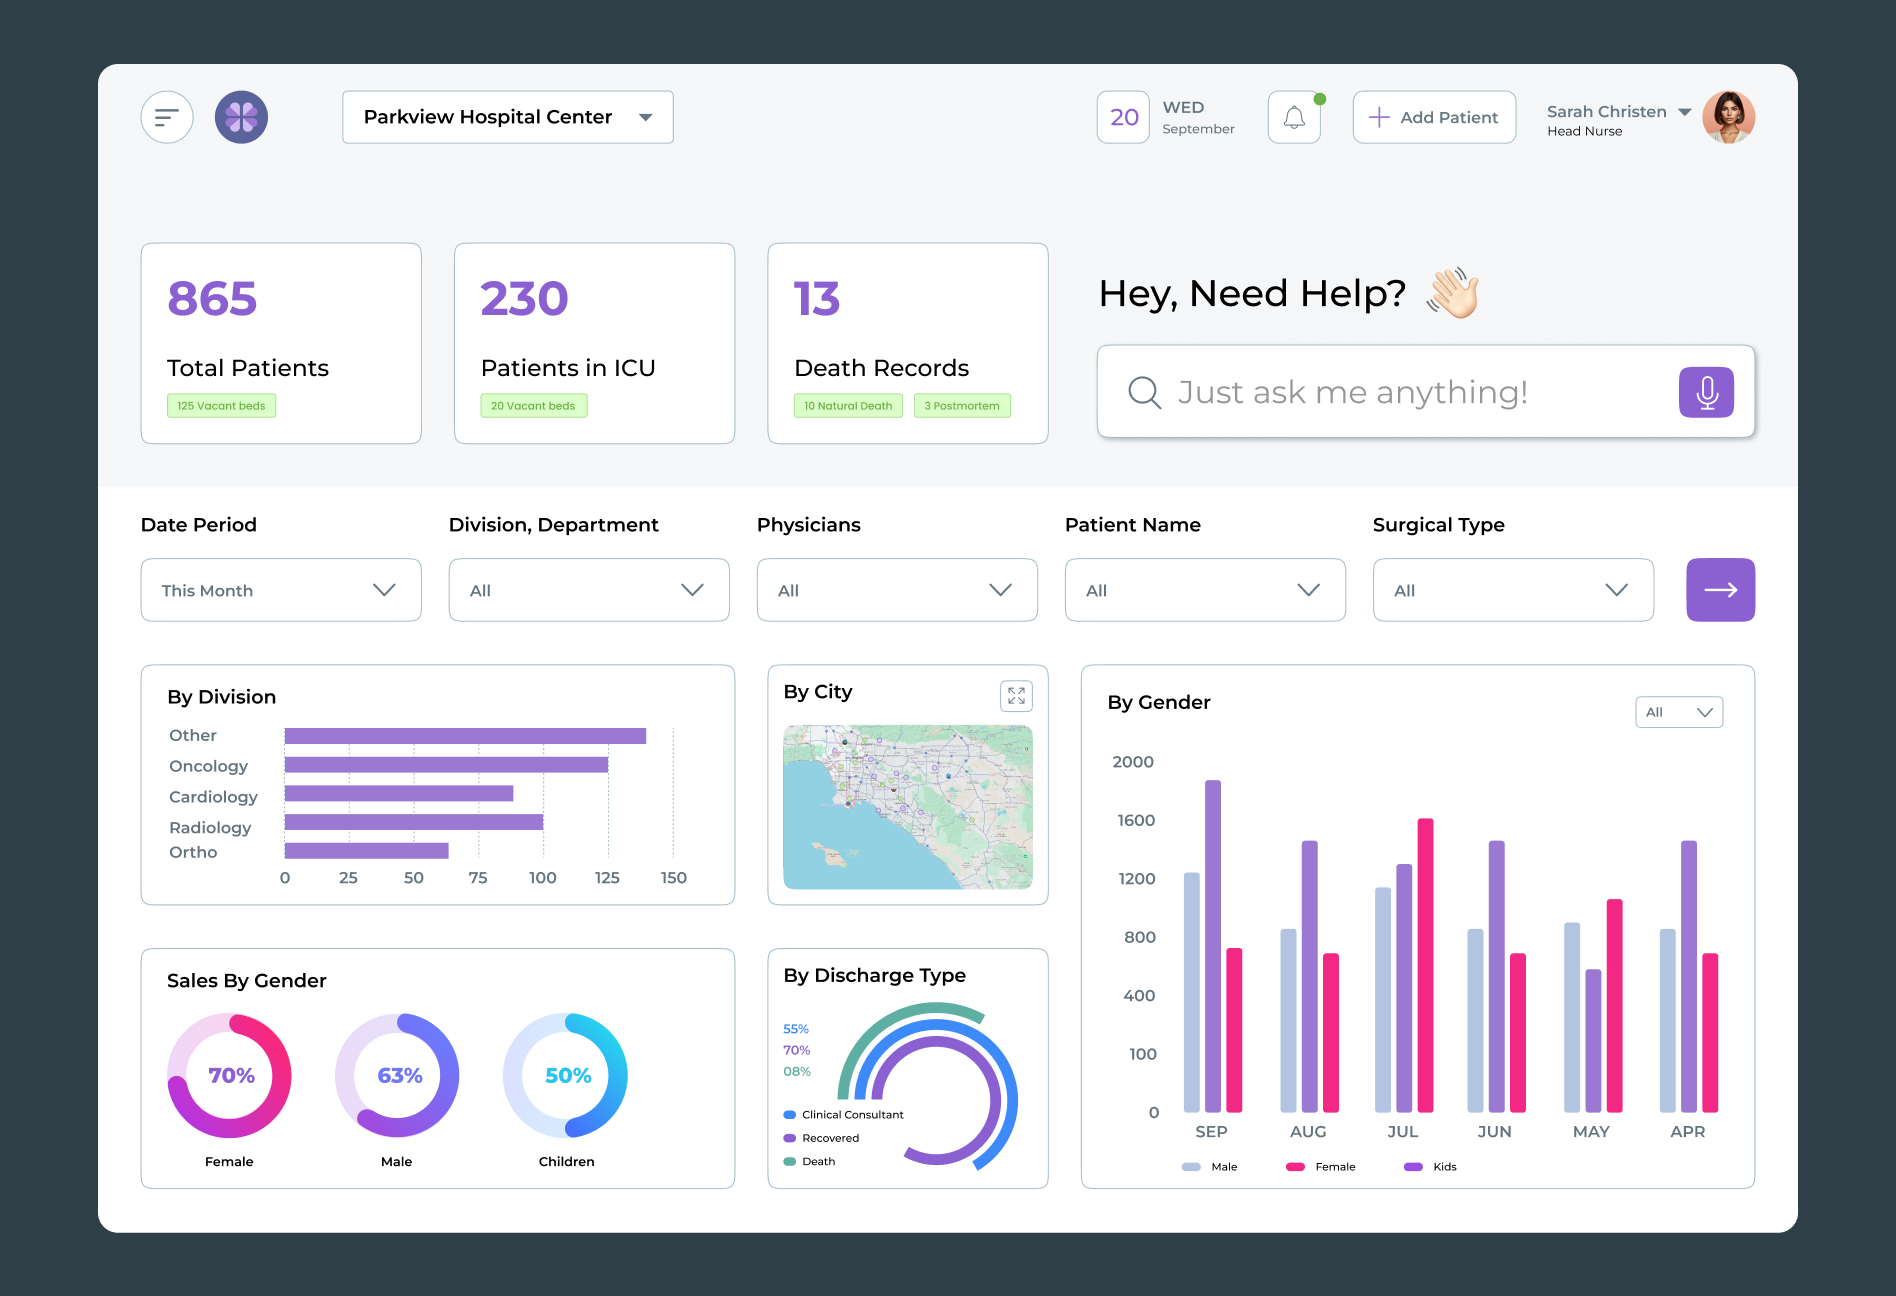Expand the By City map fullscreen
The width and height of the screenshot is (1896, 1296).
point(1016,696)
